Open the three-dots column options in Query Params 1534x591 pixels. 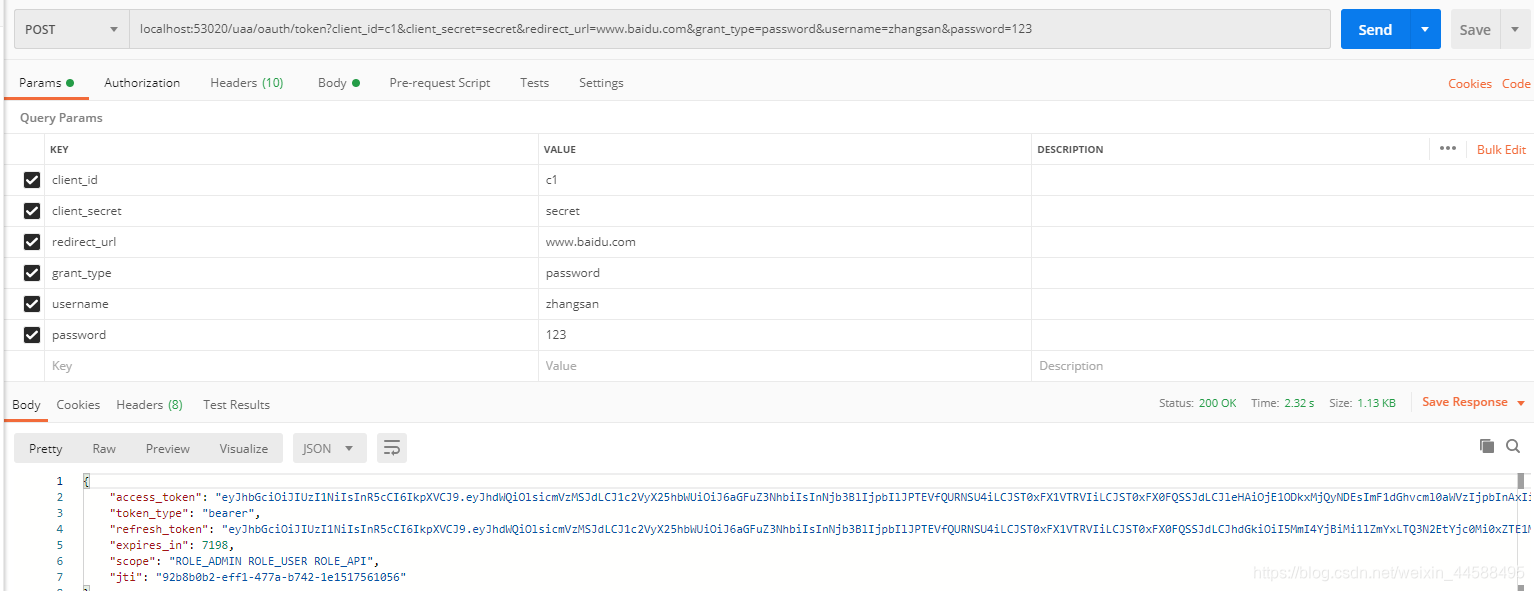click(x=1448, y=148)
